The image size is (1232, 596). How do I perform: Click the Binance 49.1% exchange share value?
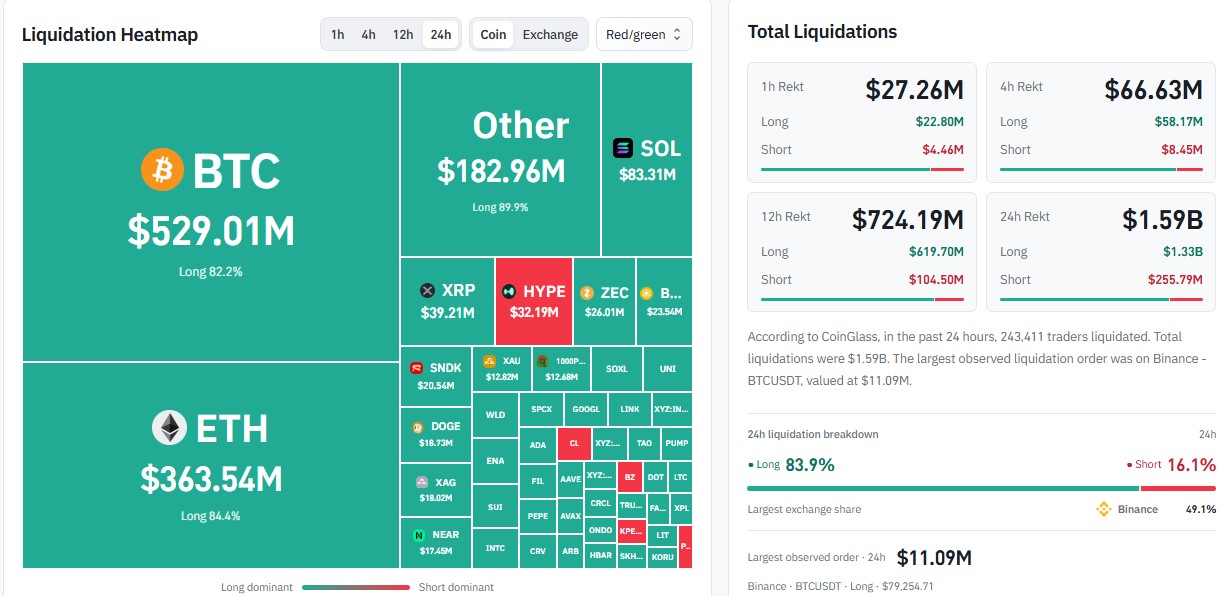pos(1201,509)
